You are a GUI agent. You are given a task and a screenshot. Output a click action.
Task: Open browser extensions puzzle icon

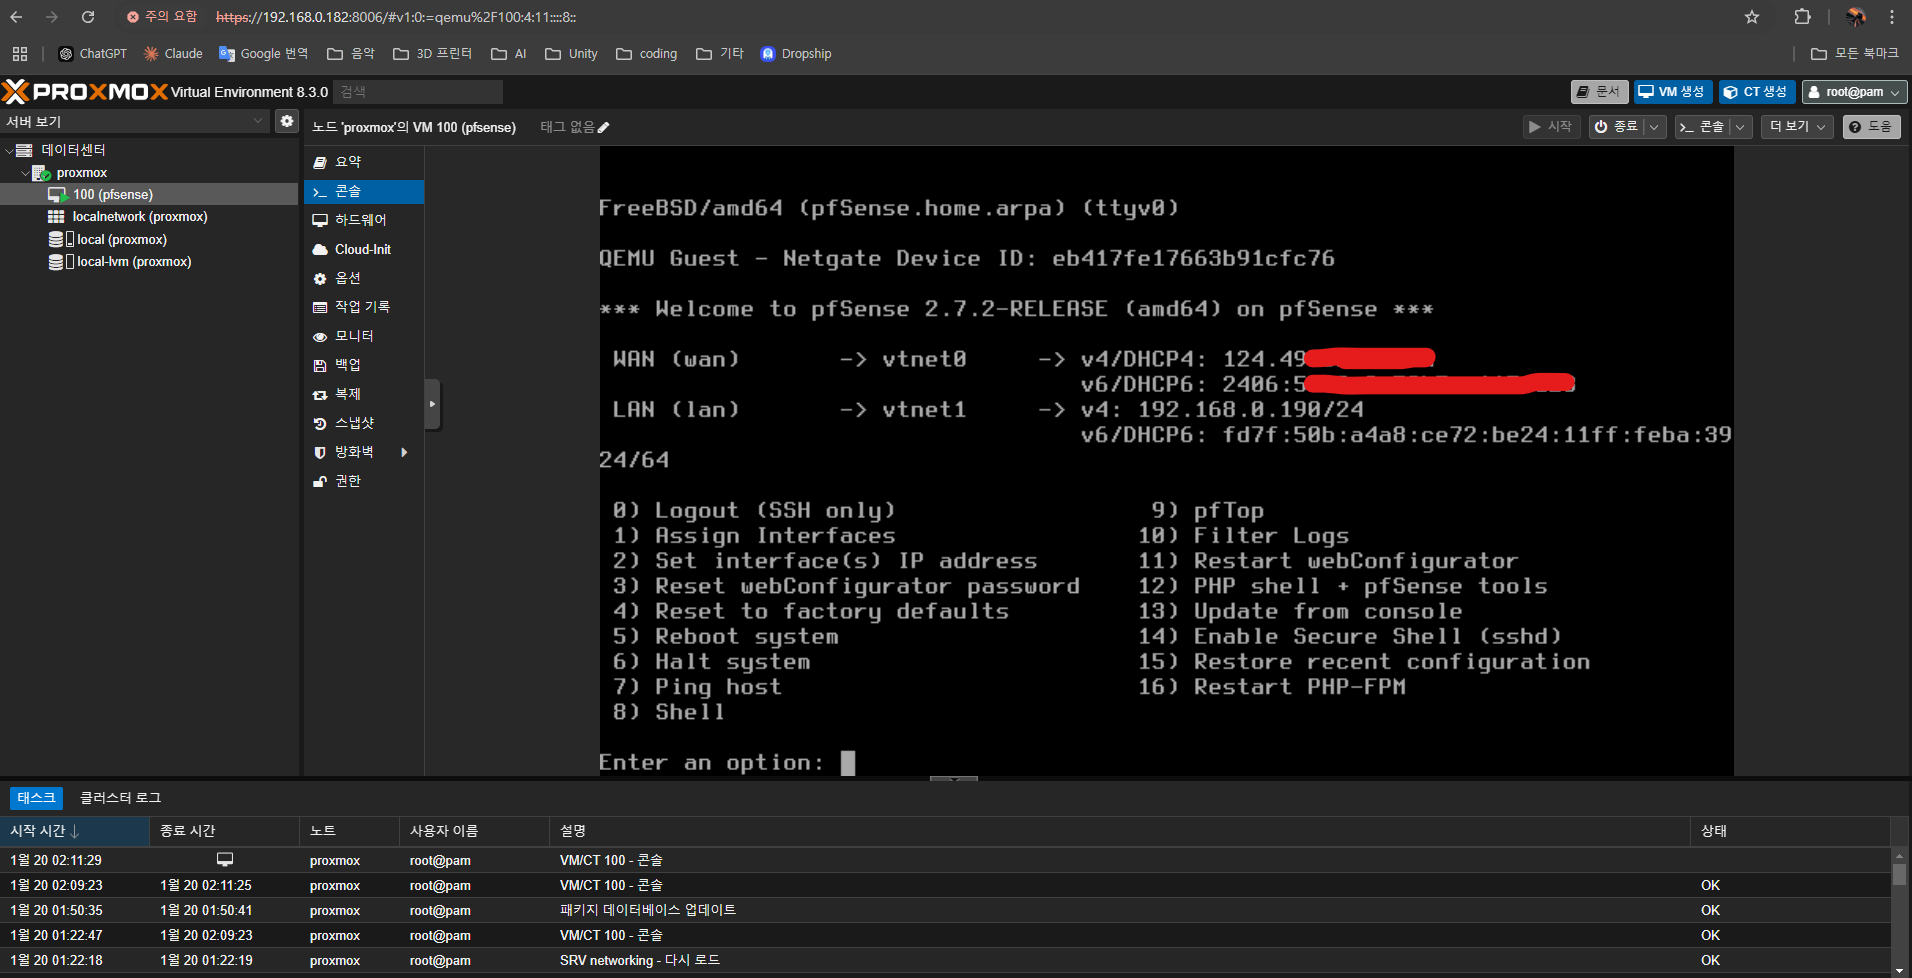pos(1802,17)
